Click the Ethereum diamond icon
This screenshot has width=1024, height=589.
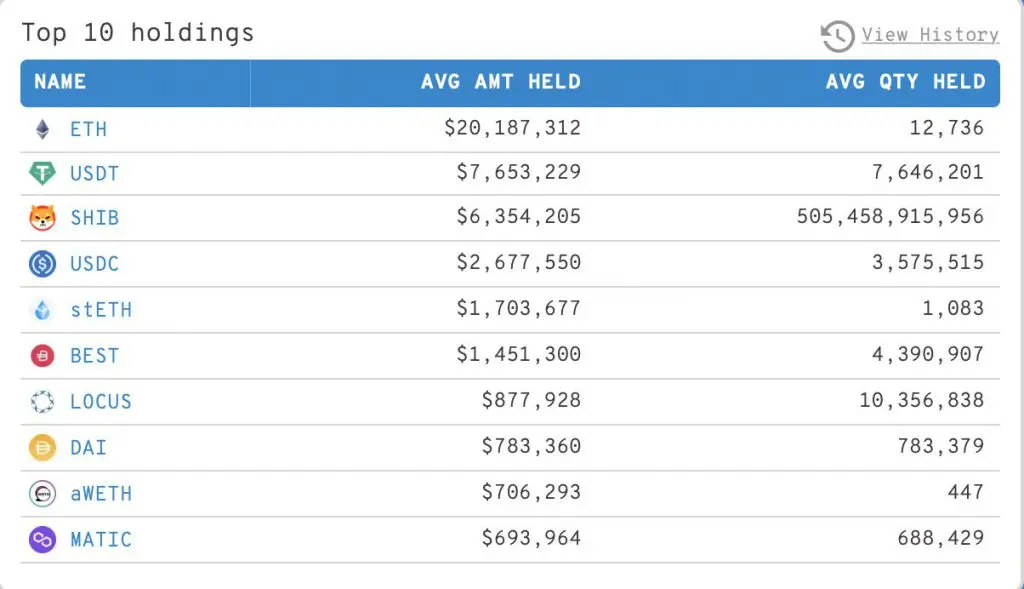pos(42,129)
